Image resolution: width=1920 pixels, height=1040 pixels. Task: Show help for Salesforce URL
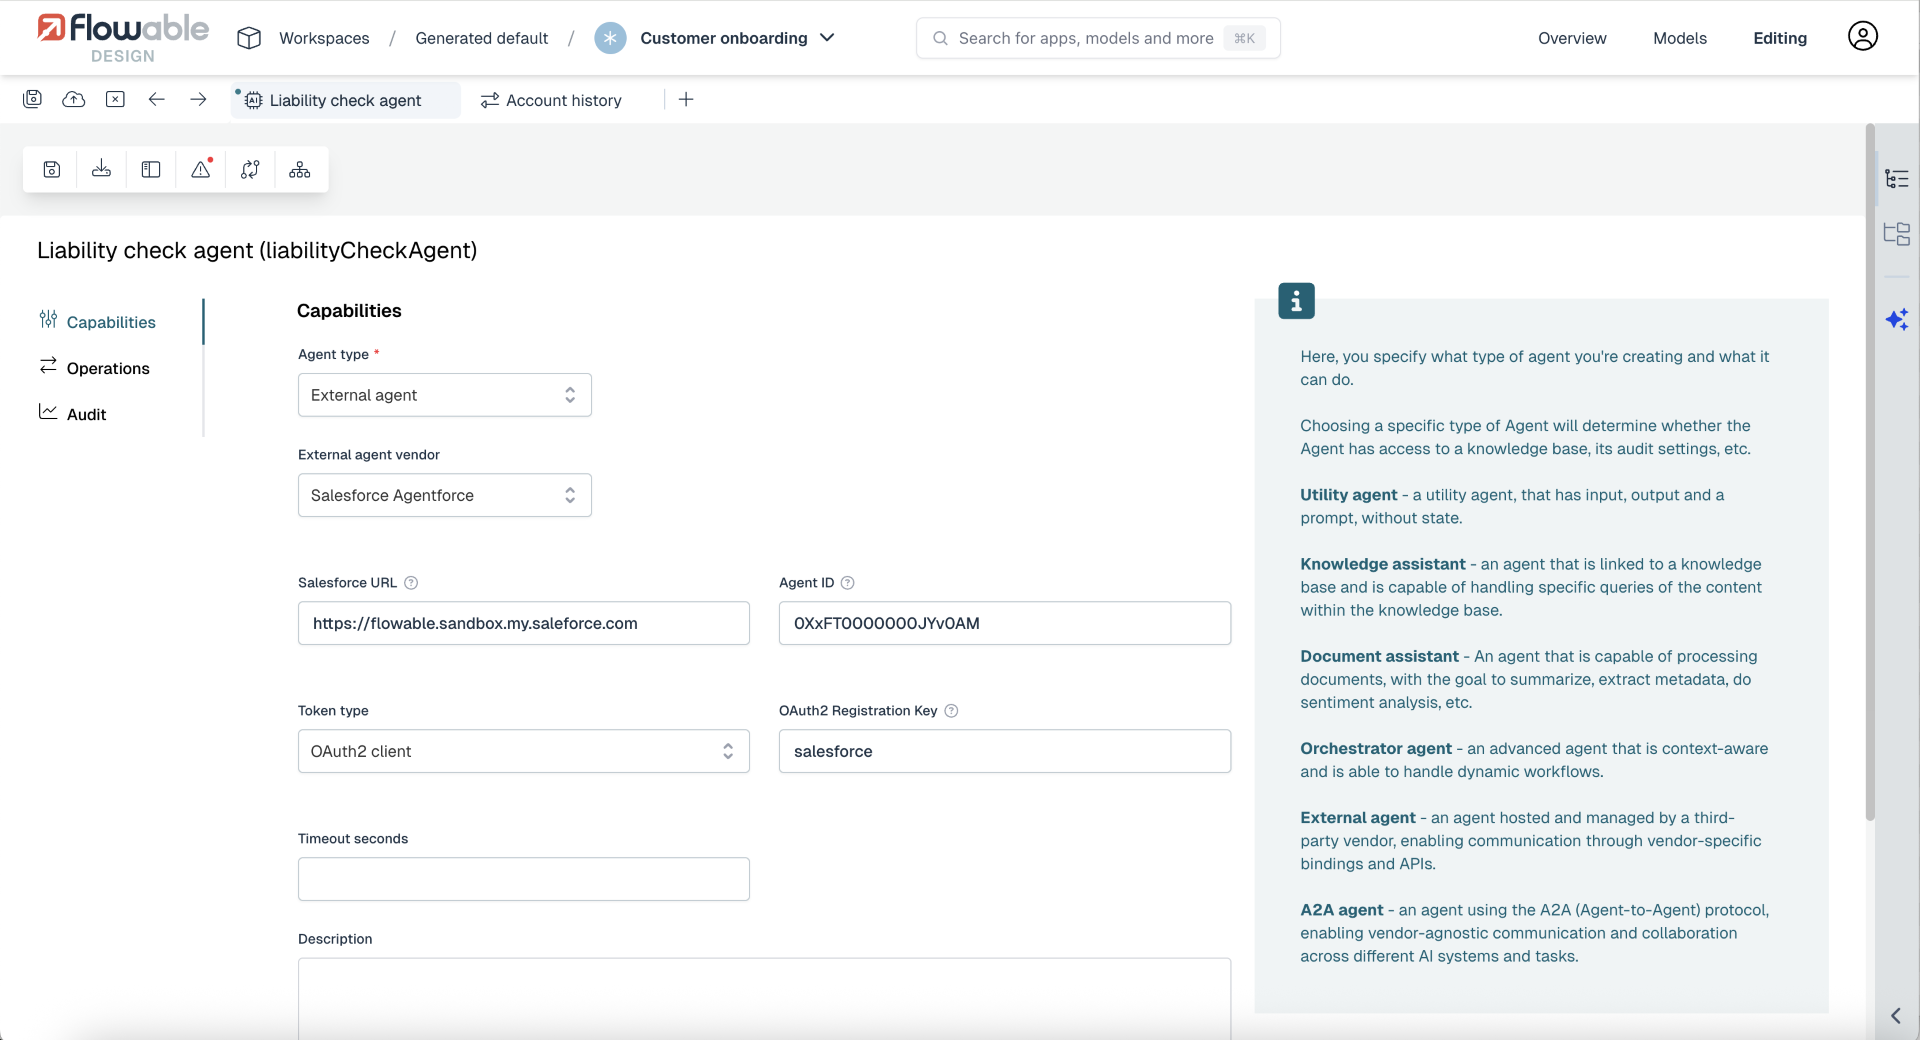click(x=410, y=583)
